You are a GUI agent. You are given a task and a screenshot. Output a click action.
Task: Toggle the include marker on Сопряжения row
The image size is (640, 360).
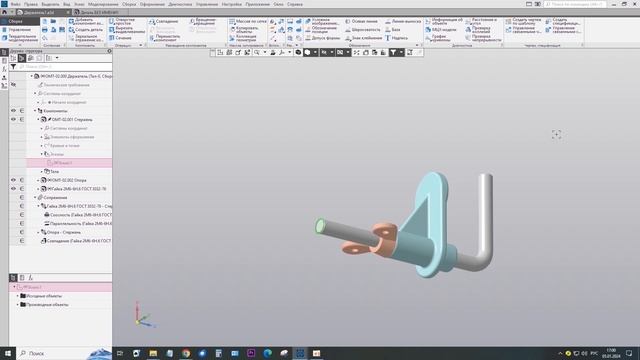click(22, 198)
